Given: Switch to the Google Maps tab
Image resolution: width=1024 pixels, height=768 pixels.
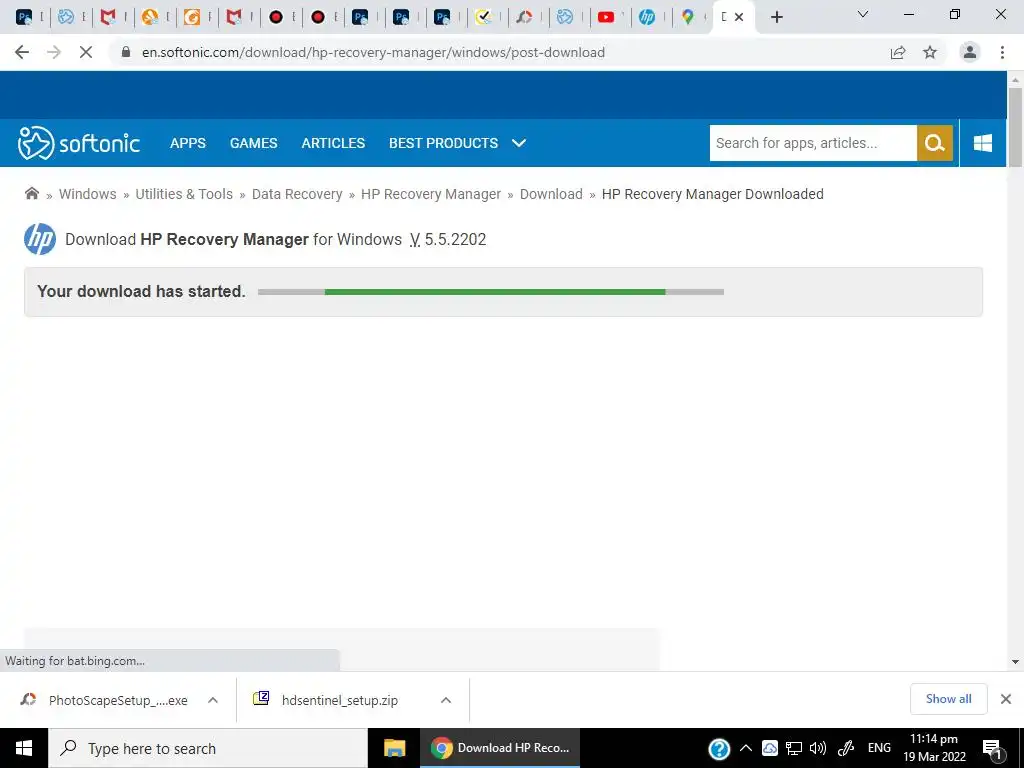Looking at the screenshot, I should tap(688, 17).
